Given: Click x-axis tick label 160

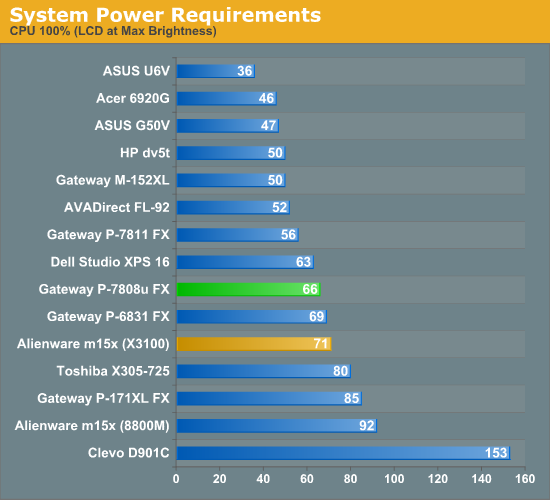Looking at the screenshot, I should (x=525, y=479).
